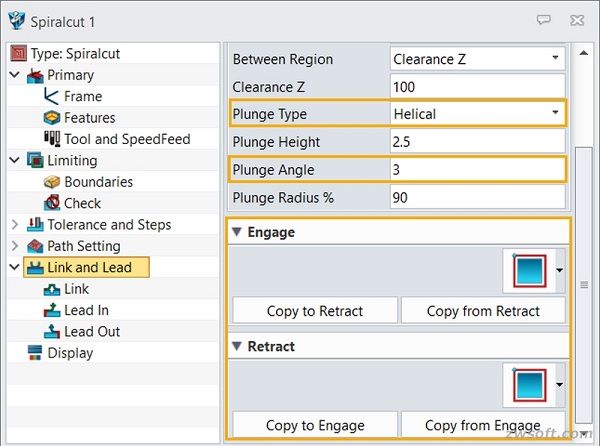Click the comment bubble icon in title bar
The image size is (600, 446).
point(543,20)
